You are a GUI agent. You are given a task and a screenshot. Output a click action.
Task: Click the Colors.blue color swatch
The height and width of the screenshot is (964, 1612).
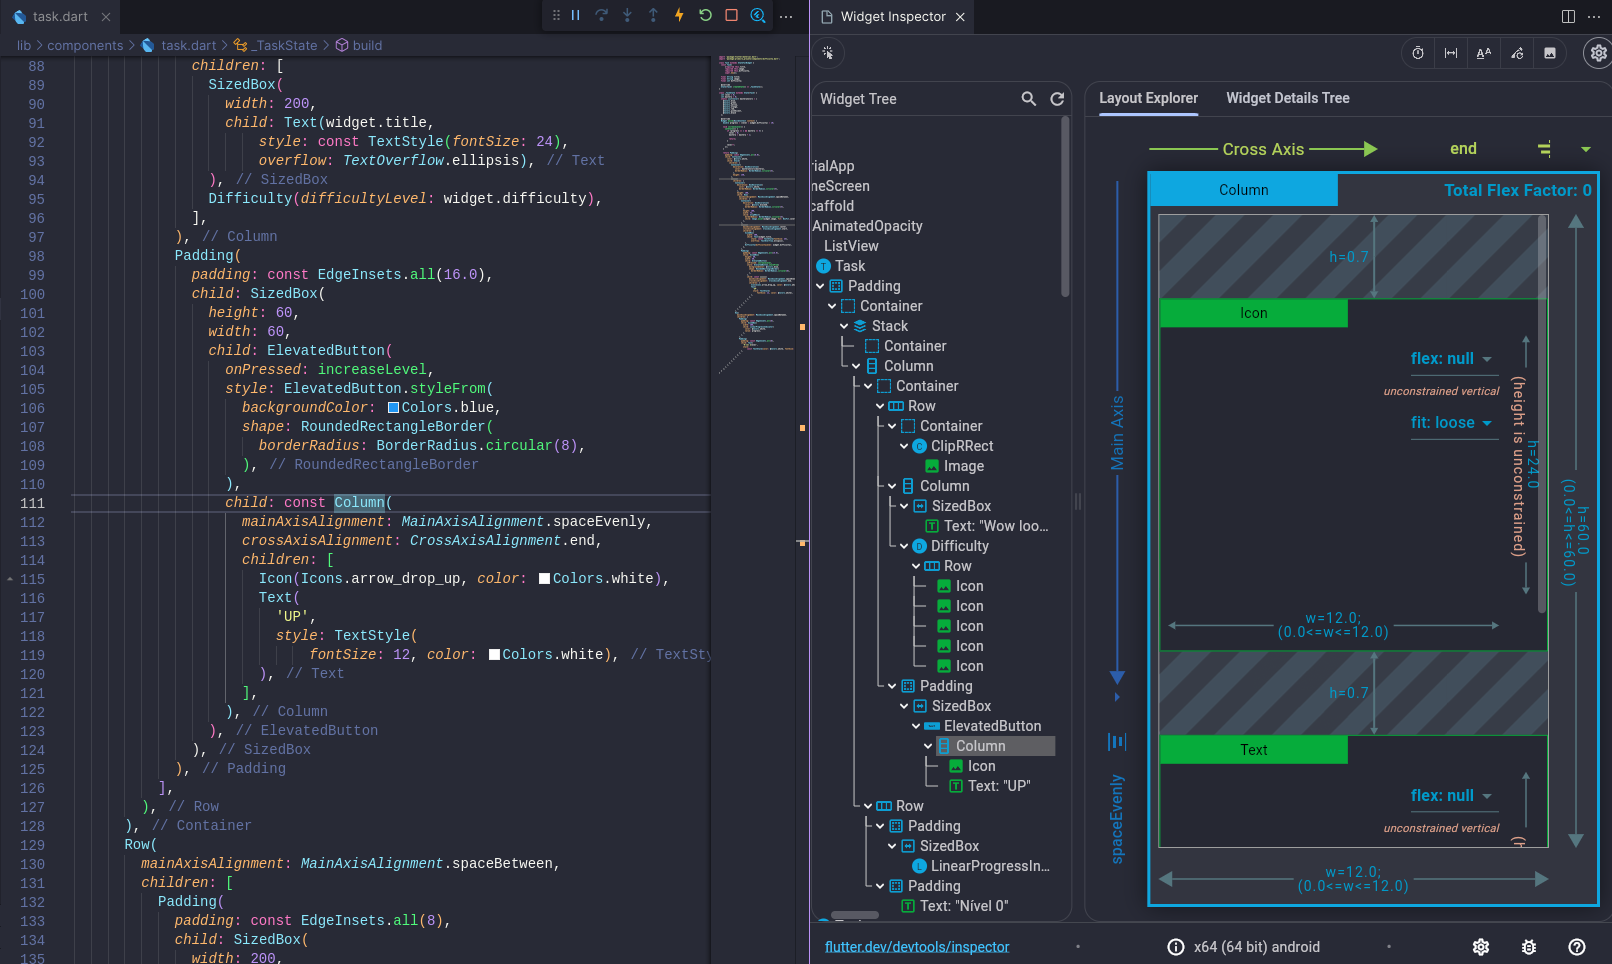click(x=393, y=408)
